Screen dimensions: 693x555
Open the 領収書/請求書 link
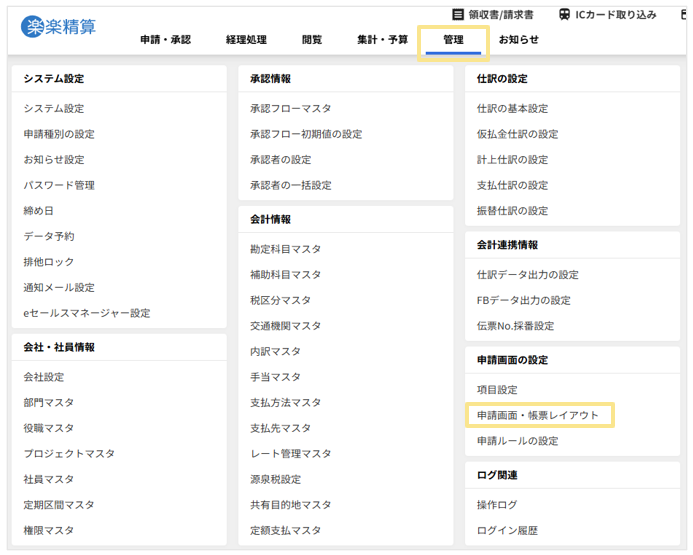click(501, 15)
